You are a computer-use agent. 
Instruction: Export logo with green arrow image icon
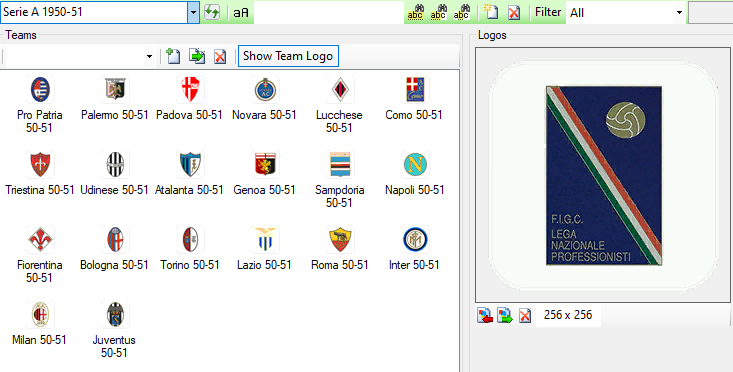click(505, 315)
